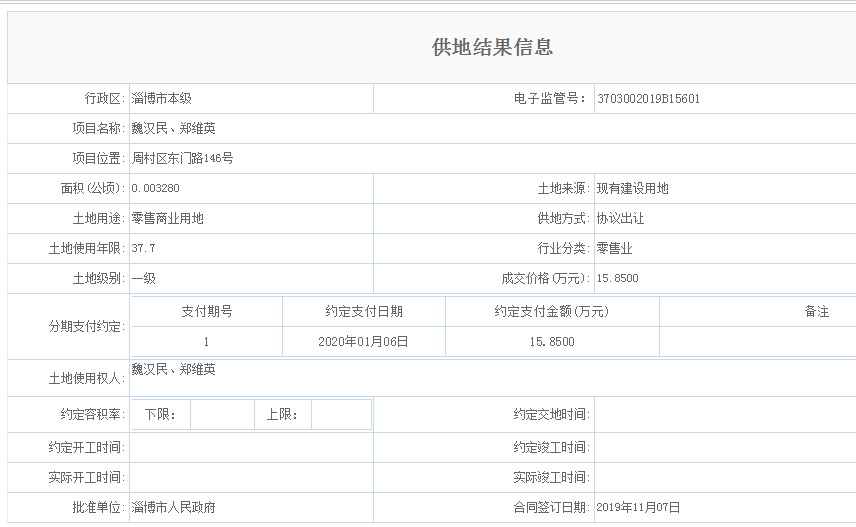Click the industry classification value 零售业
Viewport: 856px width, 527px height.
pyautogui.click(x=614, y=248)
